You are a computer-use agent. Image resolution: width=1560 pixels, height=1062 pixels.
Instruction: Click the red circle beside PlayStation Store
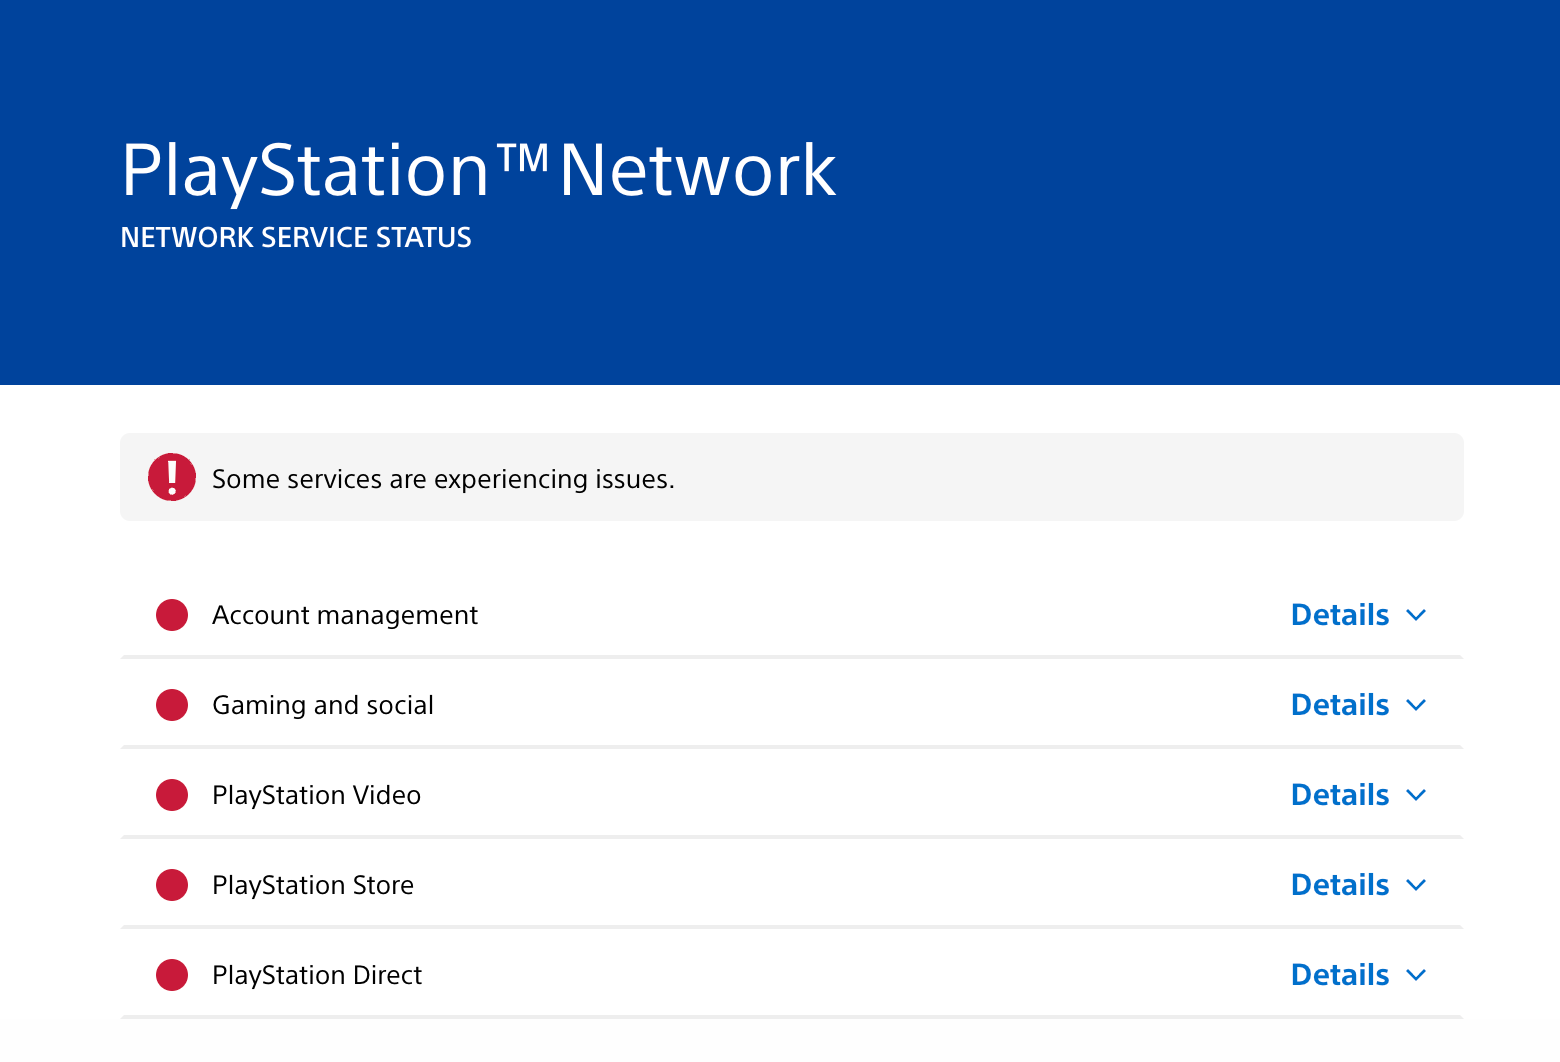pos(171,885)
